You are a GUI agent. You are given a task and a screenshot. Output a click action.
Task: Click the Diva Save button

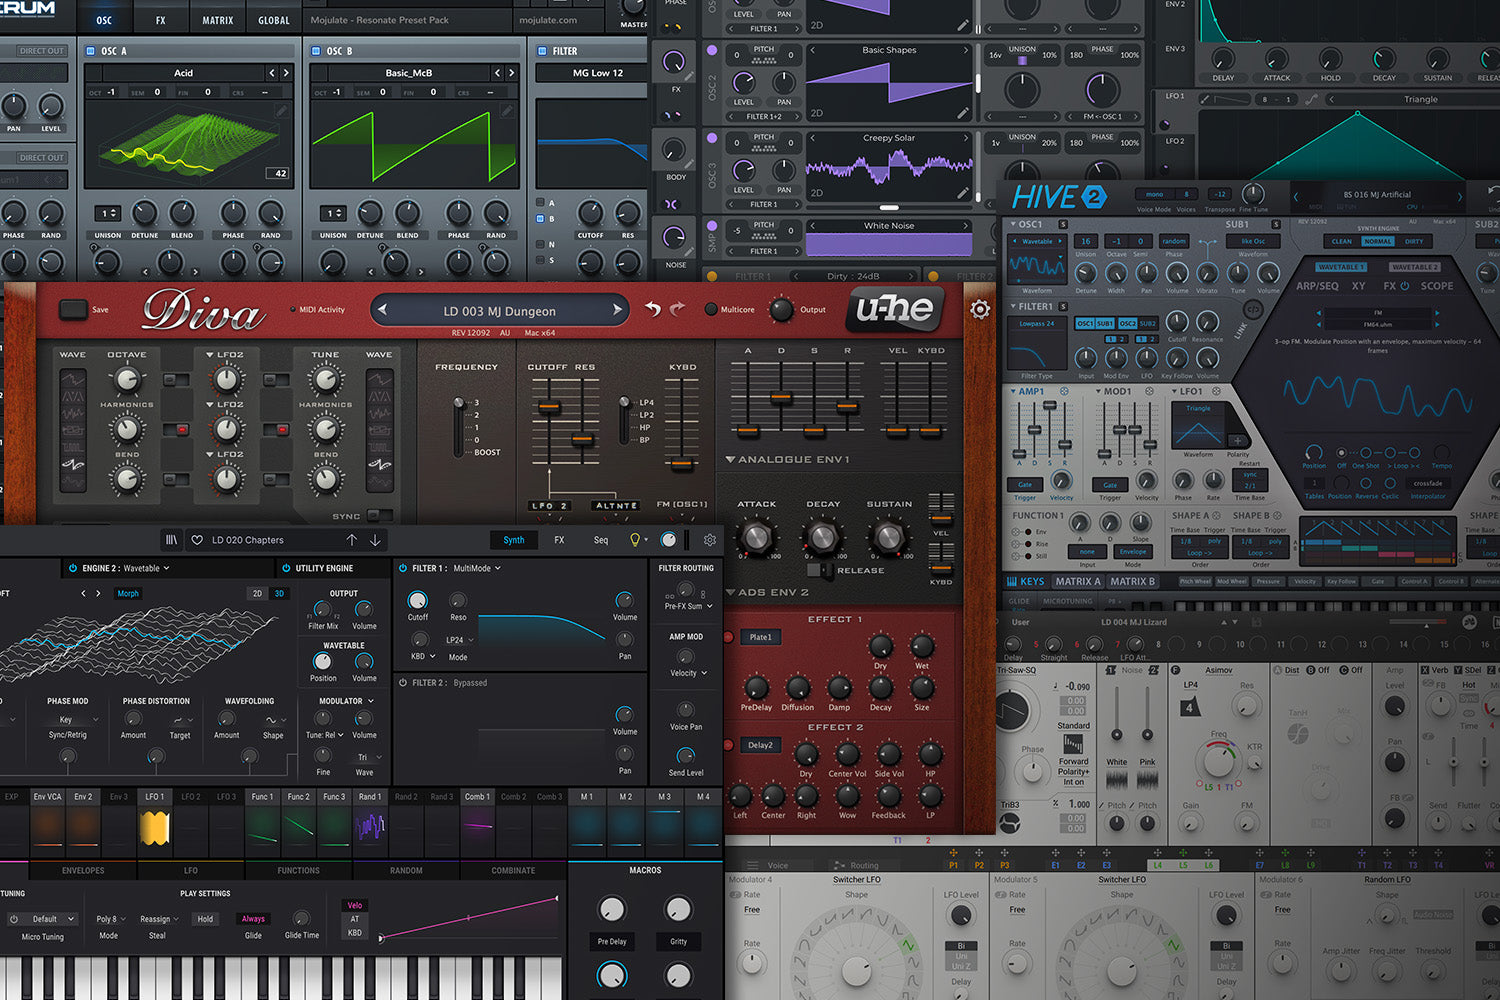coord(73,310)
